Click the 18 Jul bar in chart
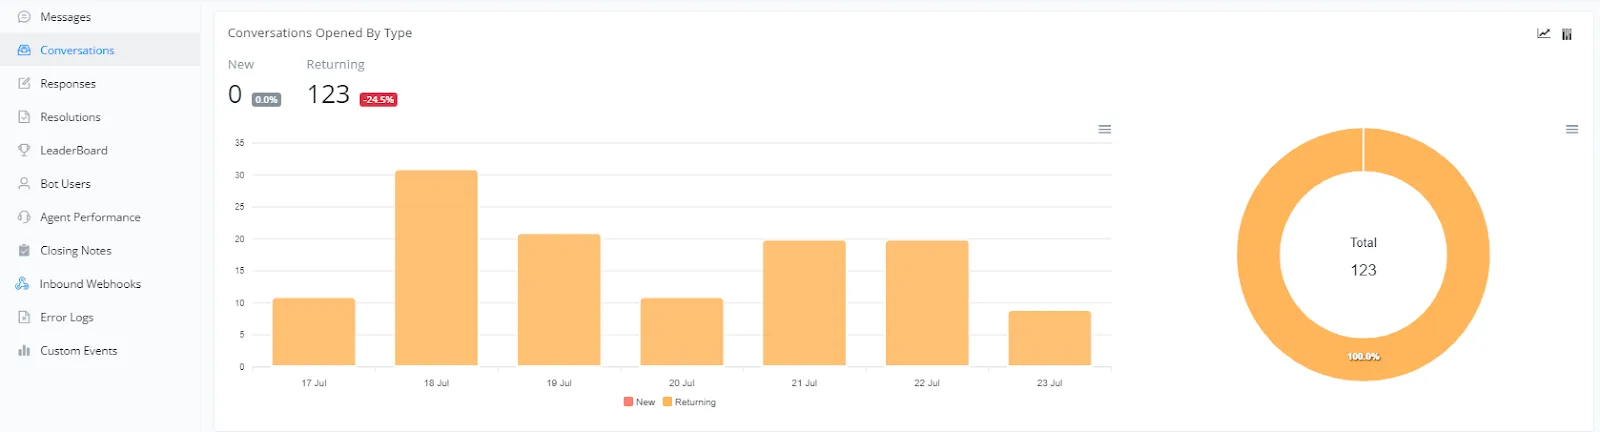The image size is (1600, 432). [x=436, y=268]
